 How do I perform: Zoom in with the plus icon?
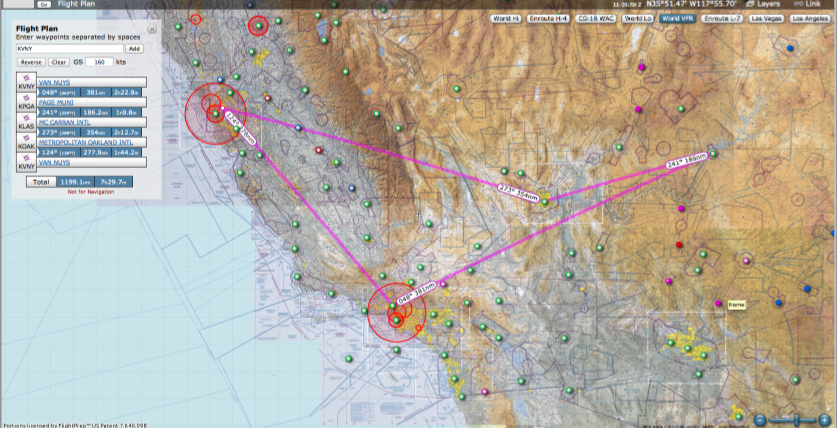825,419
